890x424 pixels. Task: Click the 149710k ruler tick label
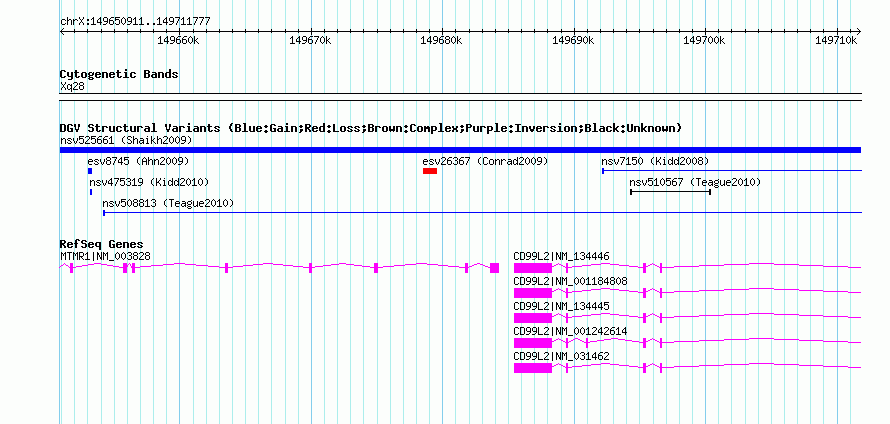pyautogui.click(x=836, y=40)
